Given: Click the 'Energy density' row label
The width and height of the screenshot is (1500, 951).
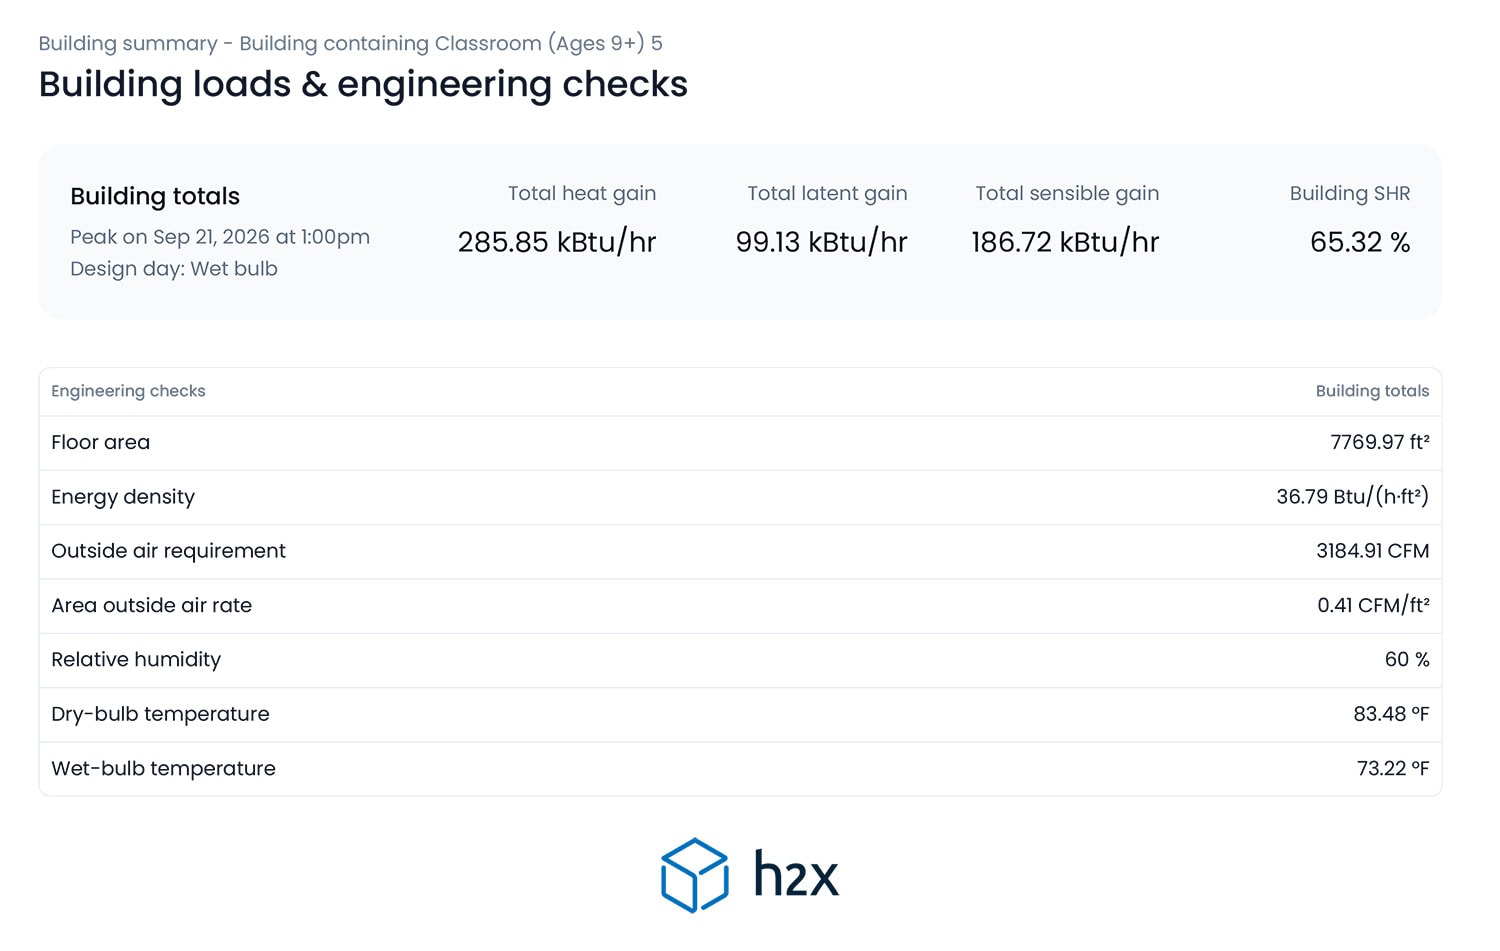Looking at the screenshot, I should [x=123, y=497].
